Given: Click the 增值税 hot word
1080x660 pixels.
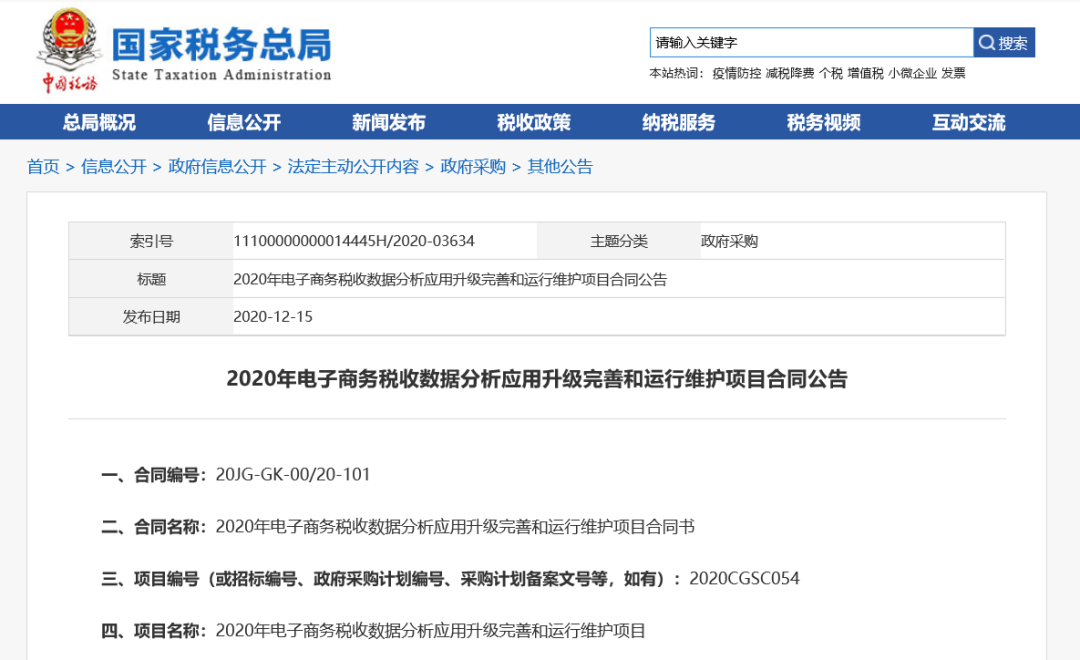Looking at the screenshot, I should pyautogui.click(x=867, y=72).
